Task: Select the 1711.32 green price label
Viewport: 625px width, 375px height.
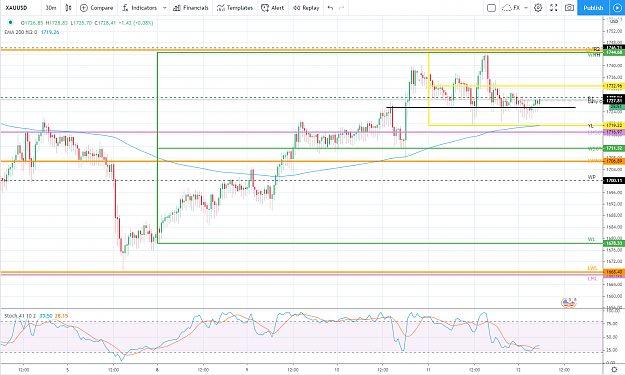Action: 614,148
